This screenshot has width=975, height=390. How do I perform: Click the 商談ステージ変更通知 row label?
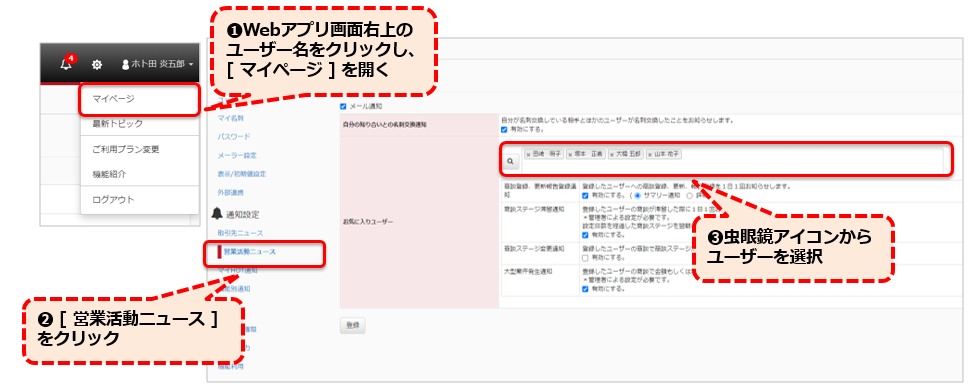coord(534,248)
